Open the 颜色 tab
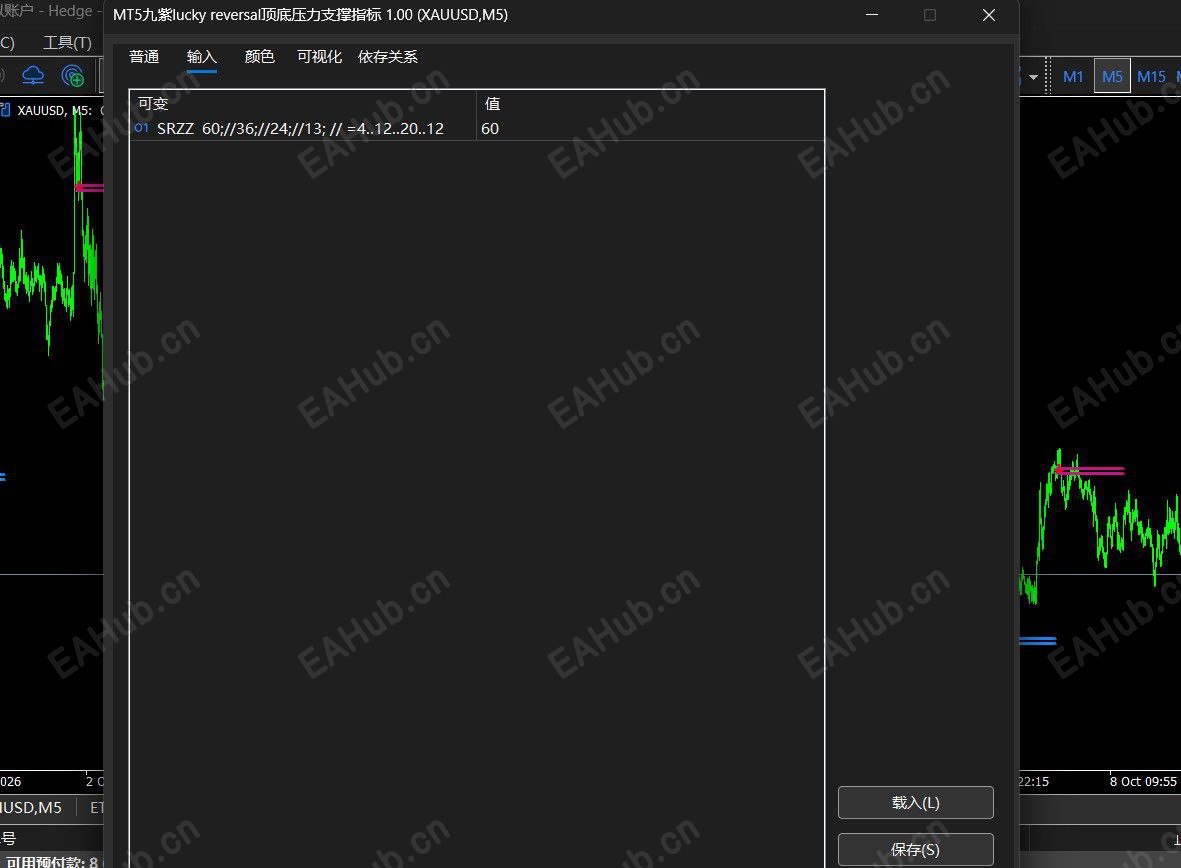 [x=259, y=57]
